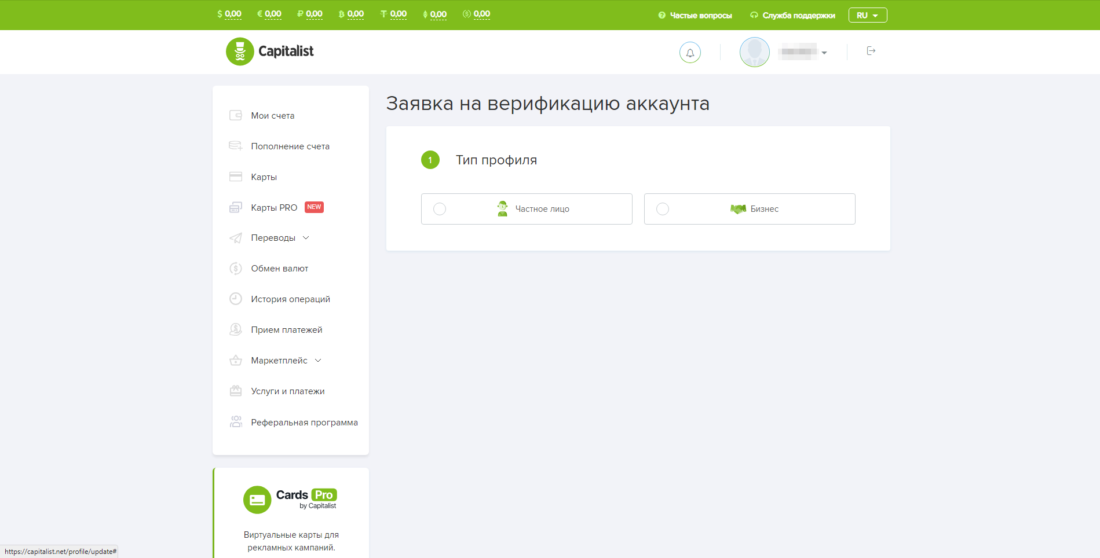Screen dimensions: 1100x558
Task: Click the wallet icon beside Мои счета
Action: tap(236, 116)
